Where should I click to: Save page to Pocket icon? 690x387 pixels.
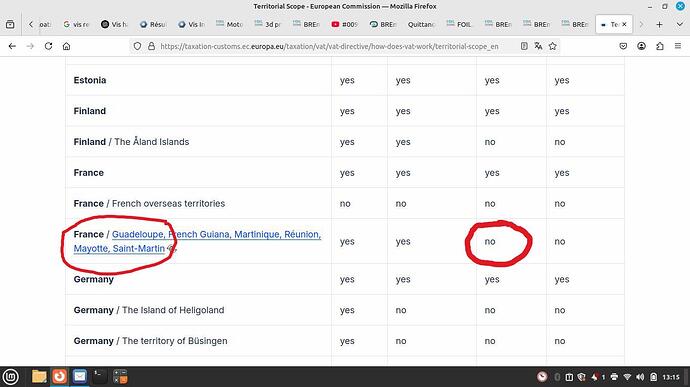tap(623, 46)
